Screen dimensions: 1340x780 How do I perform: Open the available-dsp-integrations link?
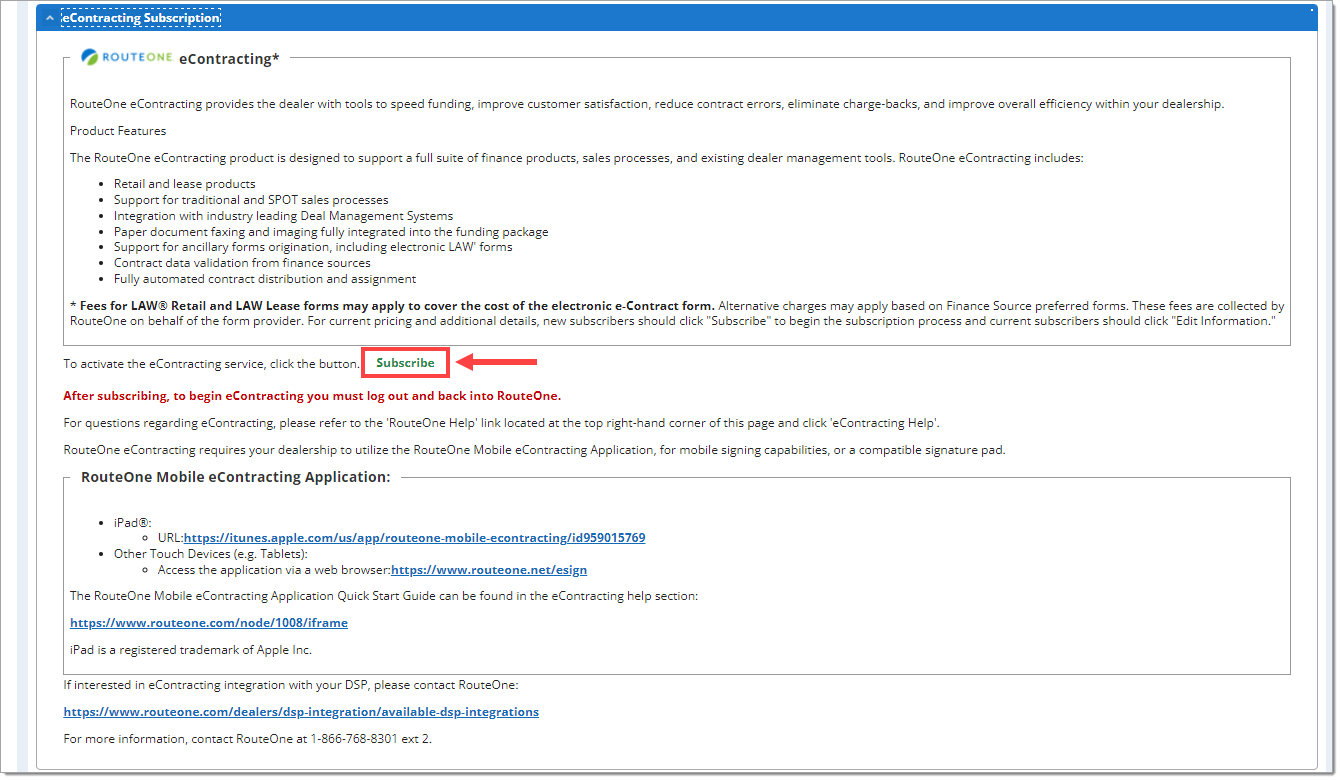(x=301, y=712)
